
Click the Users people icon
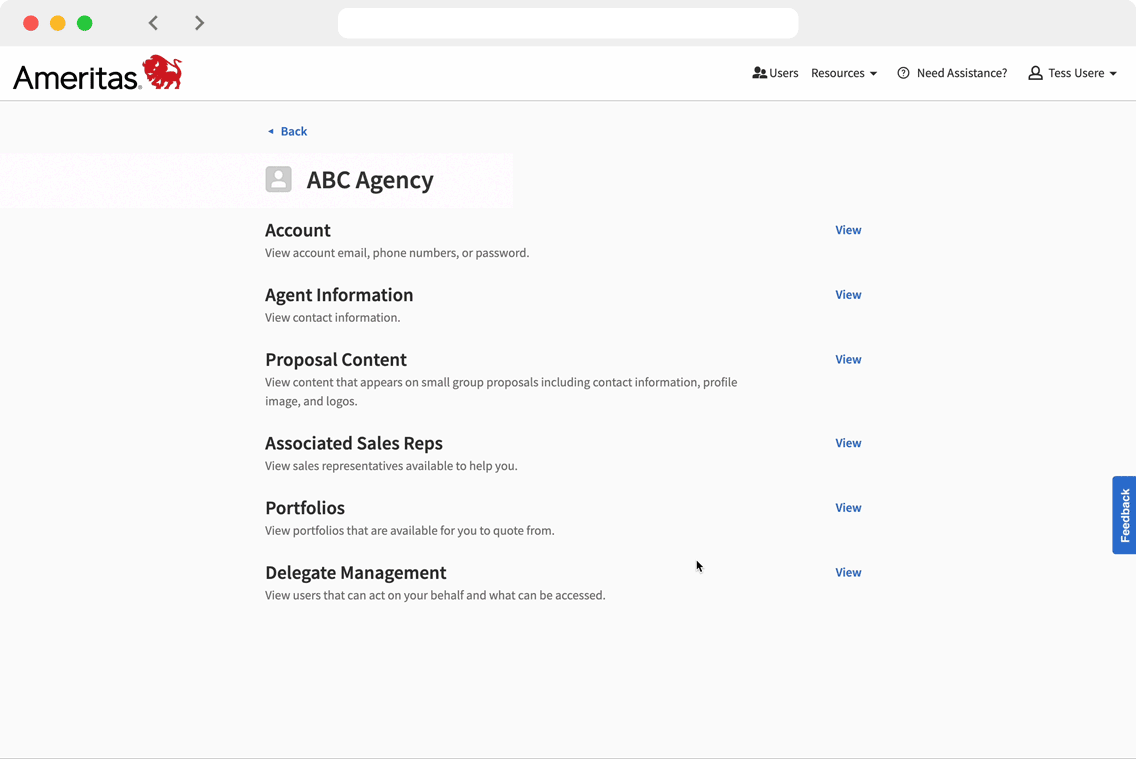tap(759, 73)
